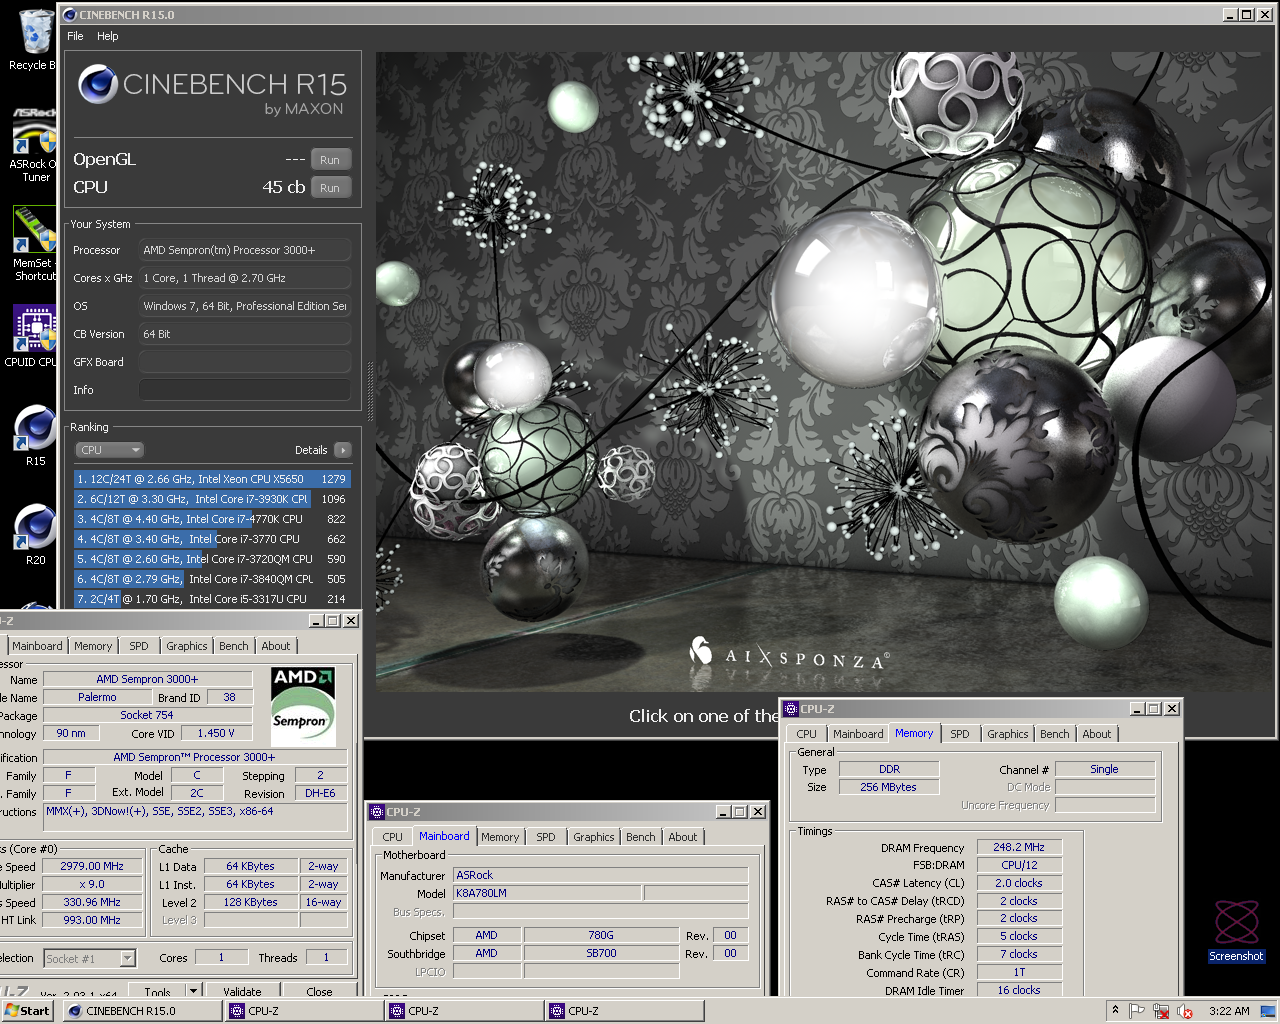Open SPD tab in bottom-left CPU-Z window

tap(139, 646)
